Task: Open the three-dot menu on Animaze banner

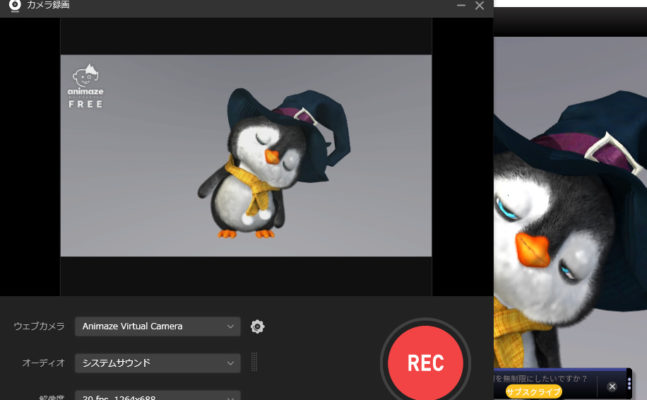Action: (x=629, y=383)
